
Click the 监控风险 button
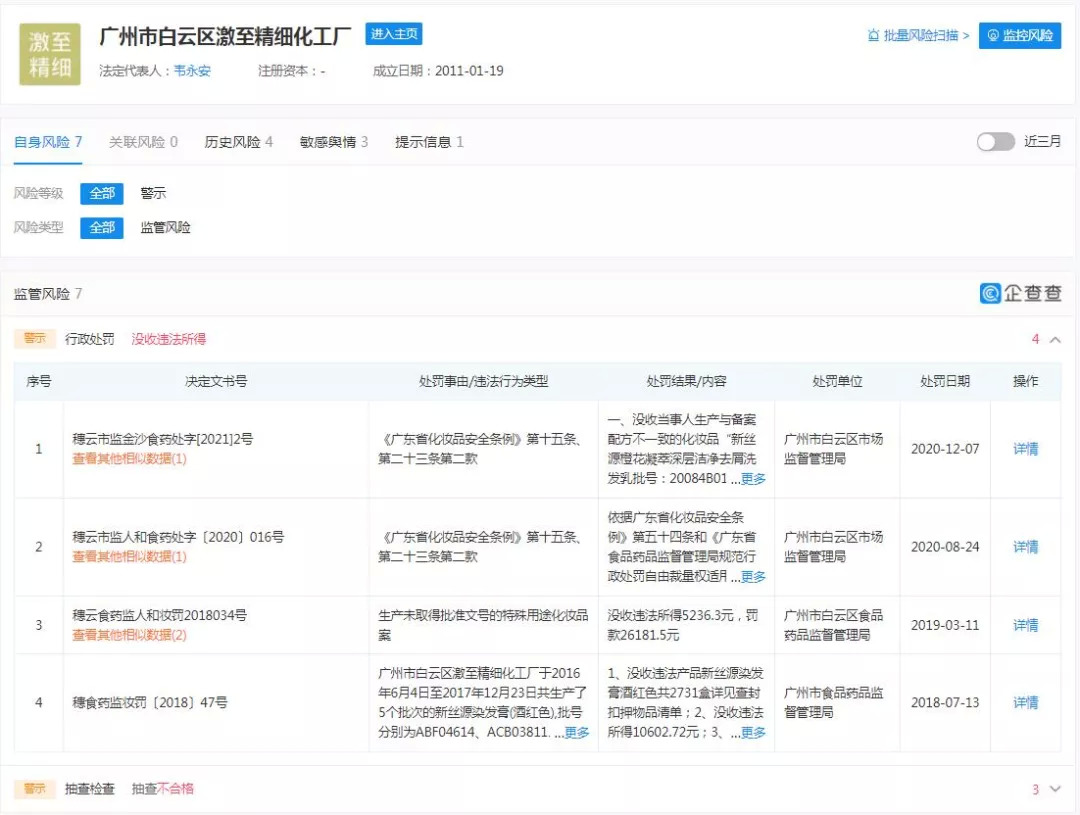click(1019, 35)
